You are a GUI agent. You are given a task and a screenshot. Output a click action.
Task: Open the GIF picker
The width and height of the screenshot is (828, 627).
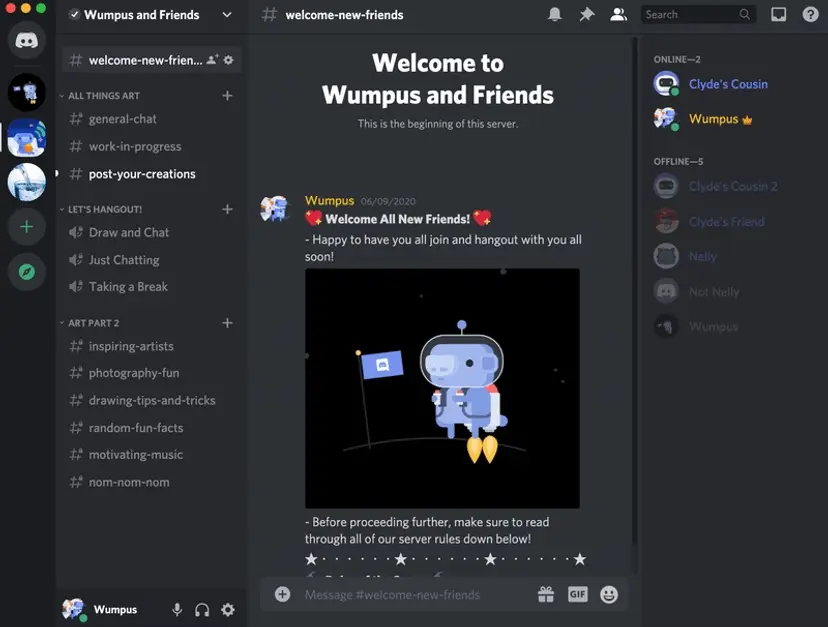[577, 594]
